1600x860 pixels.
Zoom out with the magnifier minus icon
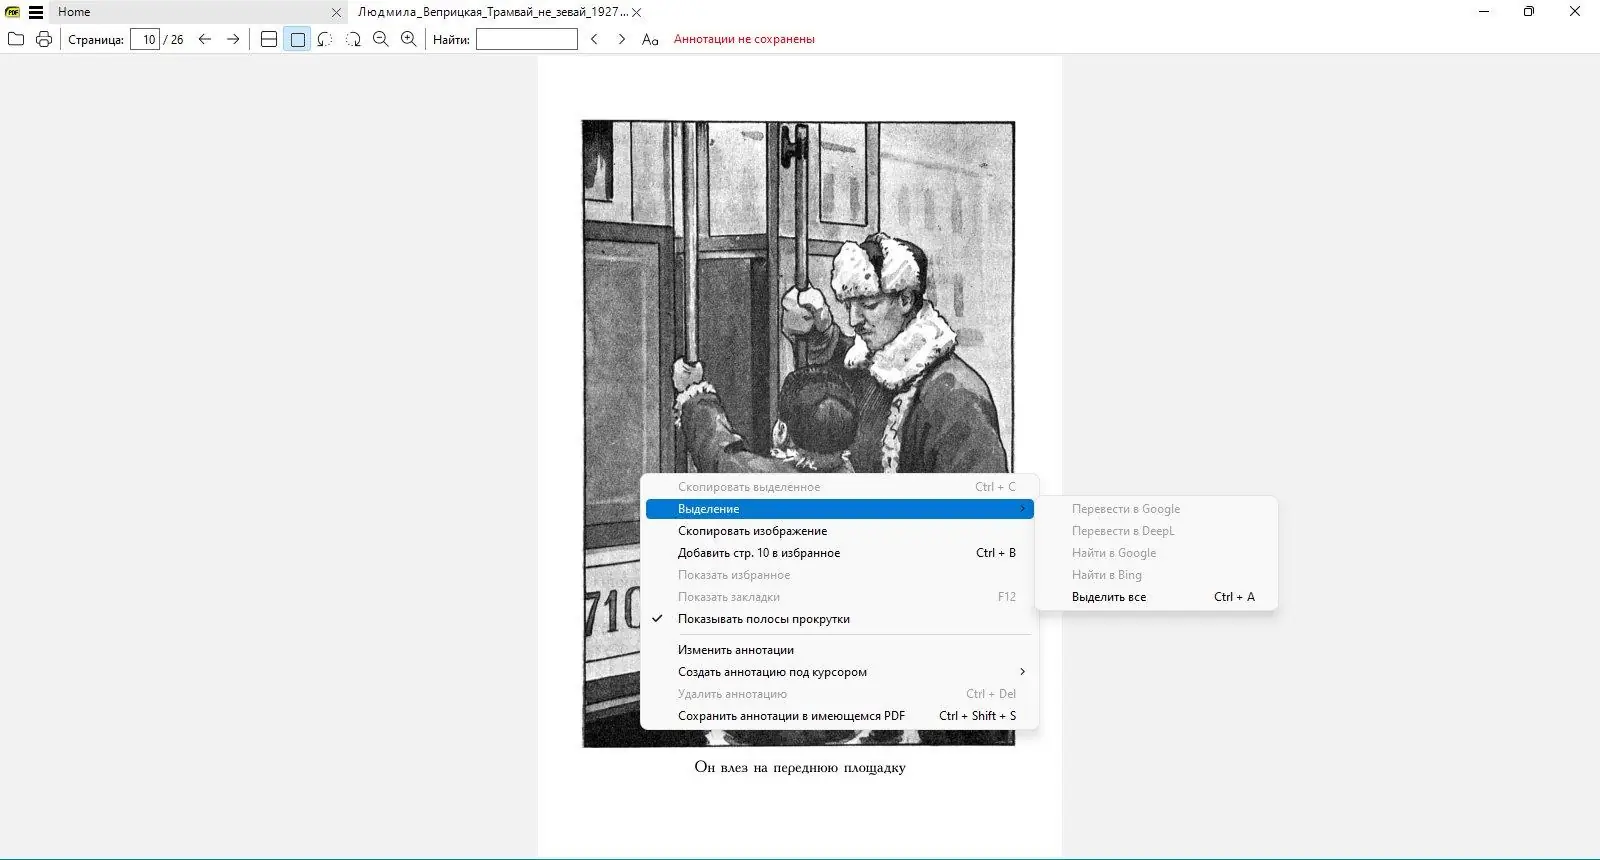[381, 39]
